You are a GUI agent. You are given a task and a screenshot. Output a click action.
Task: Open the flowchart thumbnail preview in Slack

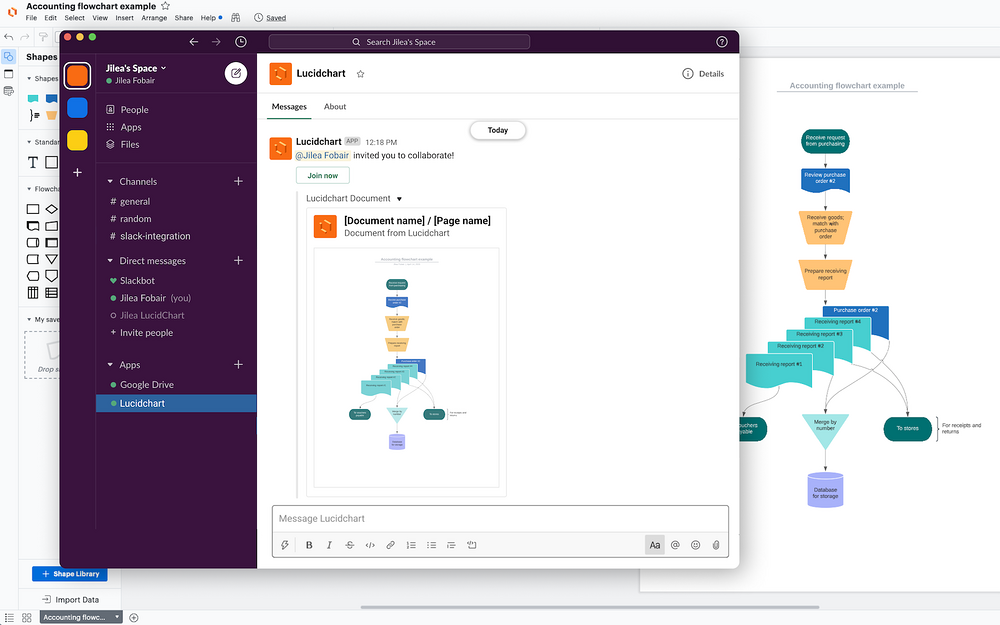click(x=407, y=368)
